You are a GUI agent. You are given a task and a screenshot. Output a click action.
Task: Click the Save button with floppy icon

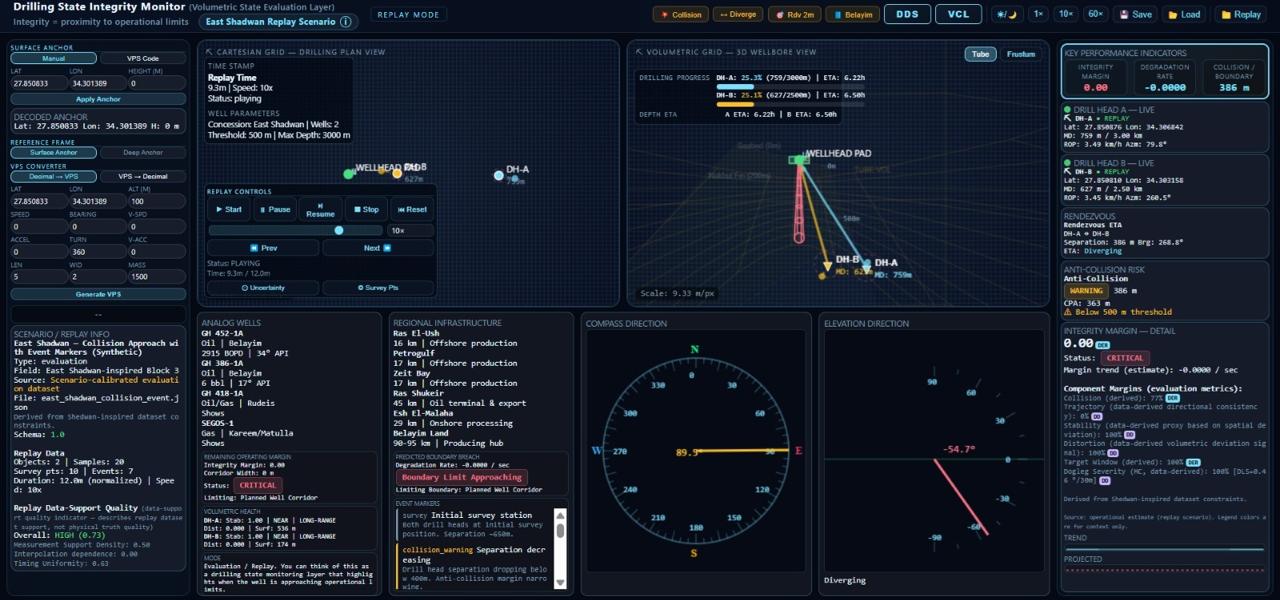[1136, 15]
